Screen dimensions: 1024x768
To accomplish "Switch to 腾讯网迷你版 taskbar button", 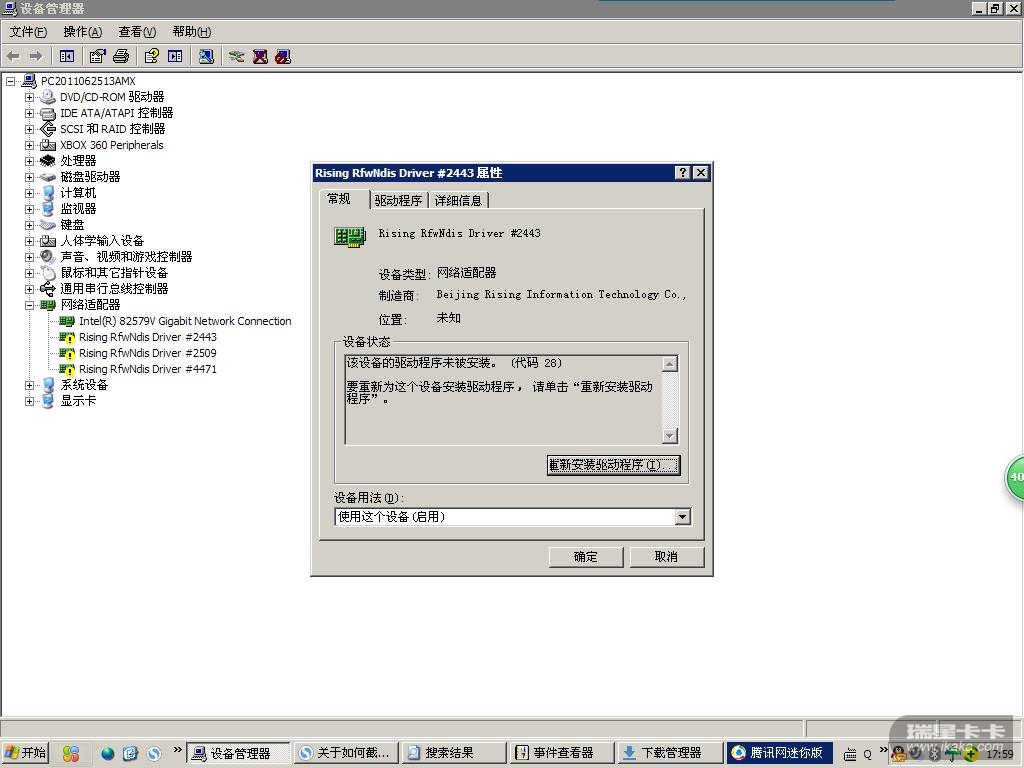I will click(x=779, y=753).
